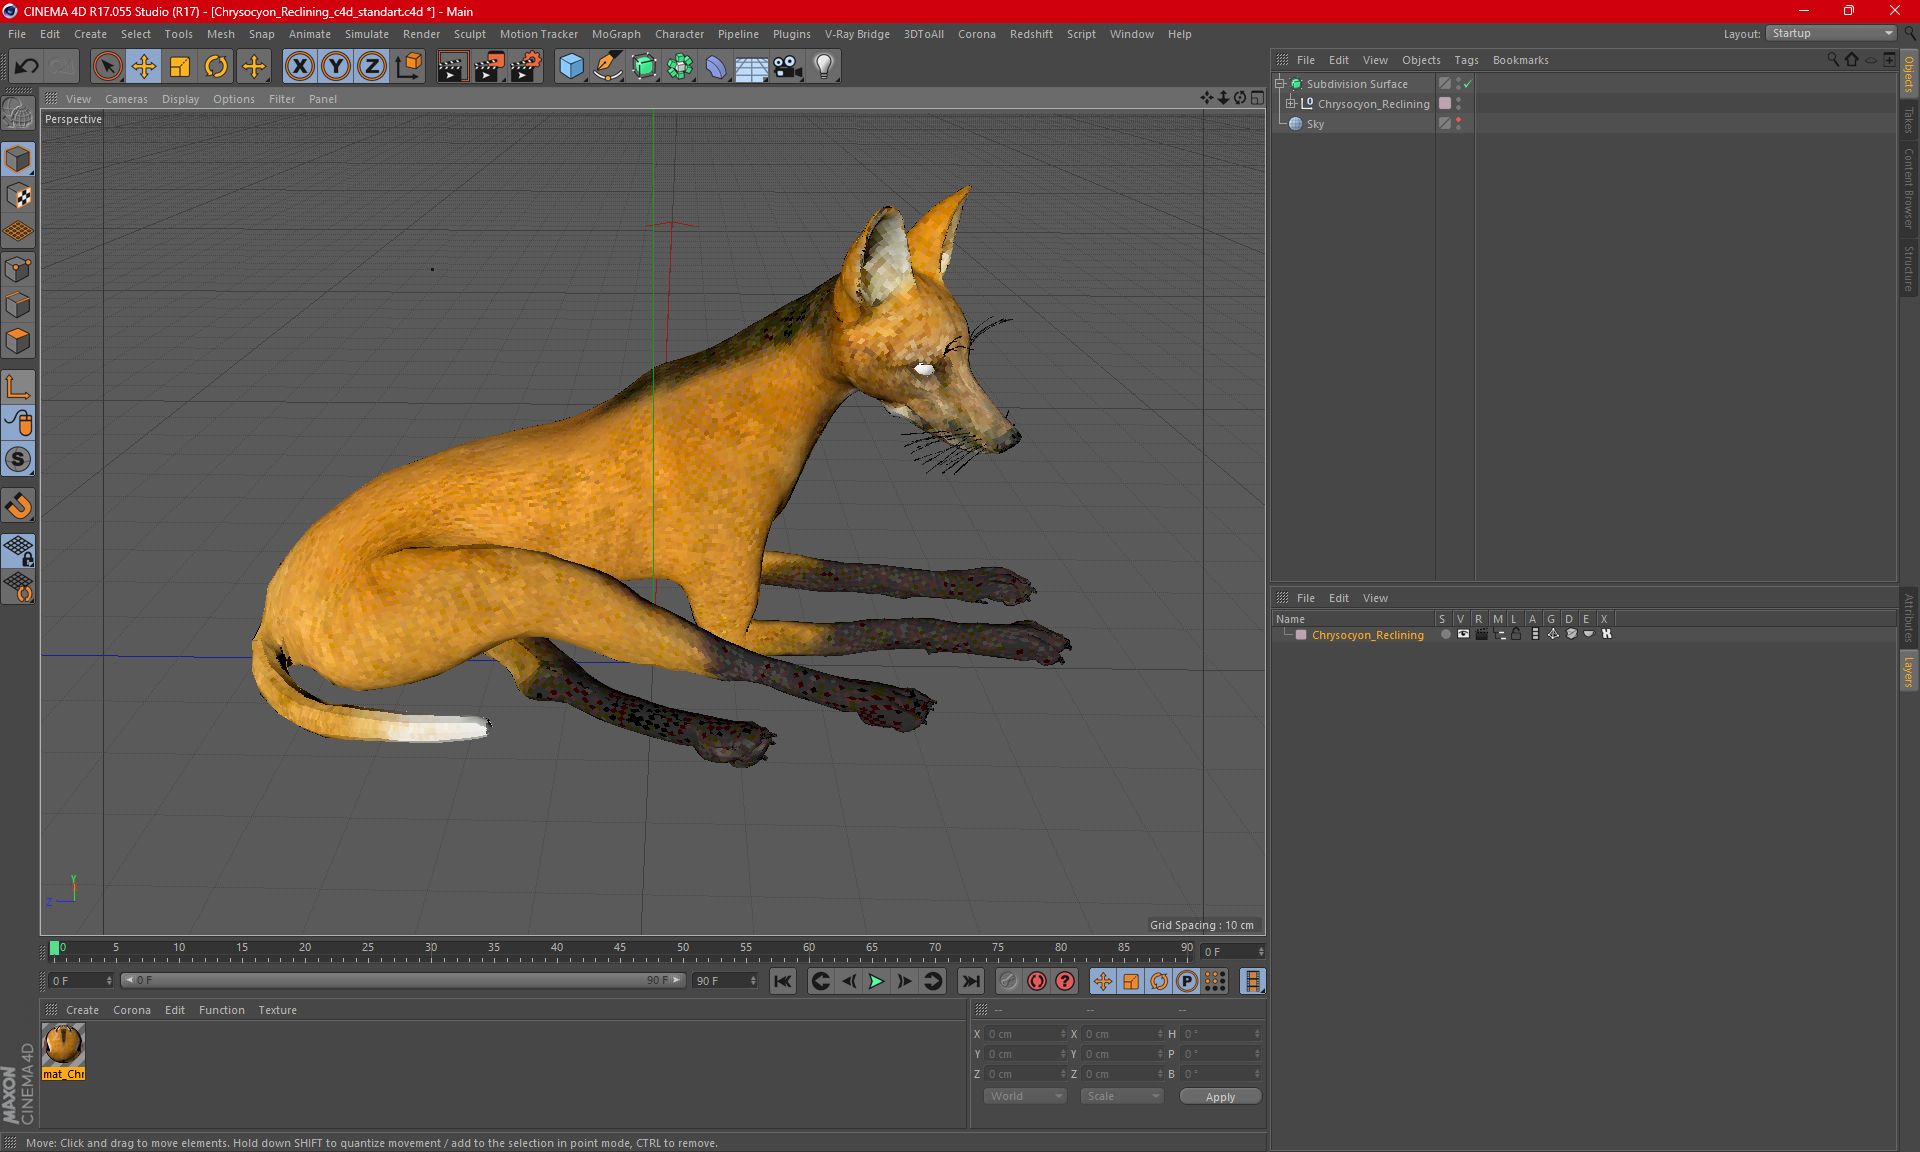Add a Light object via the bulb icon
Image resolution: width=1920 pixels, height=1152 pixels.
824,67
